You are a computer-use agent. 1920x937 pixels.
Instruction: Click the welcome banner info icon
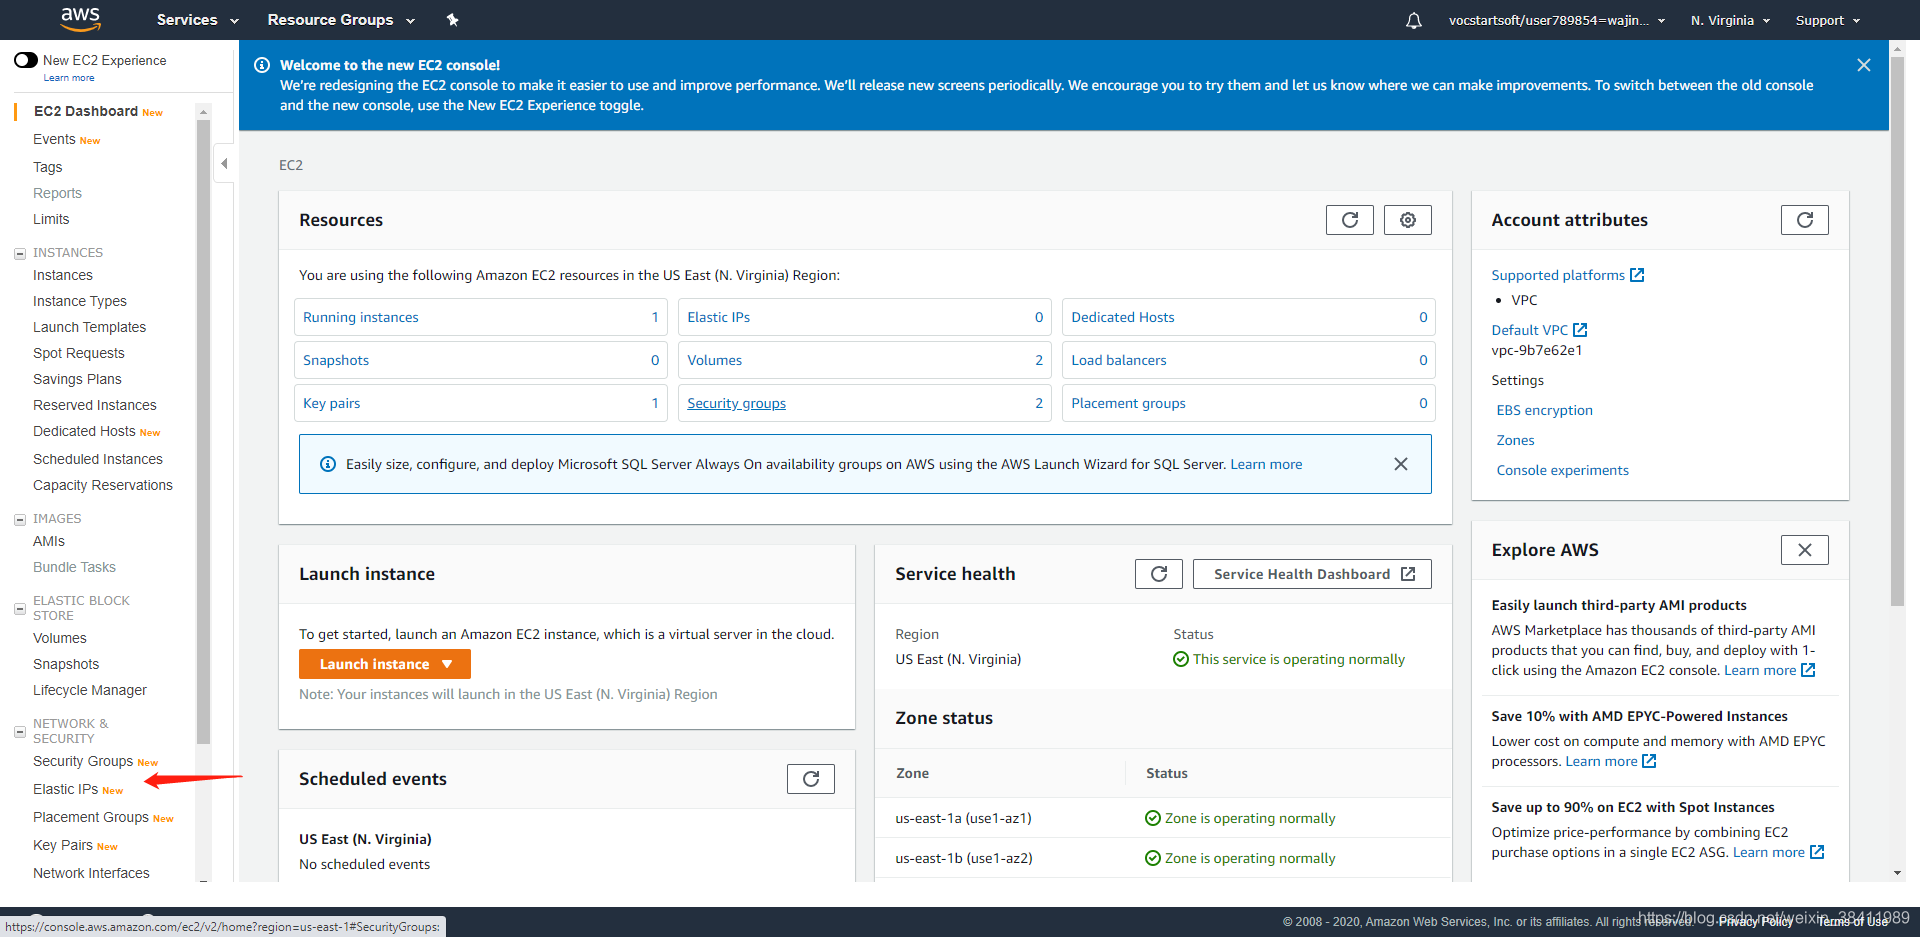pos(262,65)
